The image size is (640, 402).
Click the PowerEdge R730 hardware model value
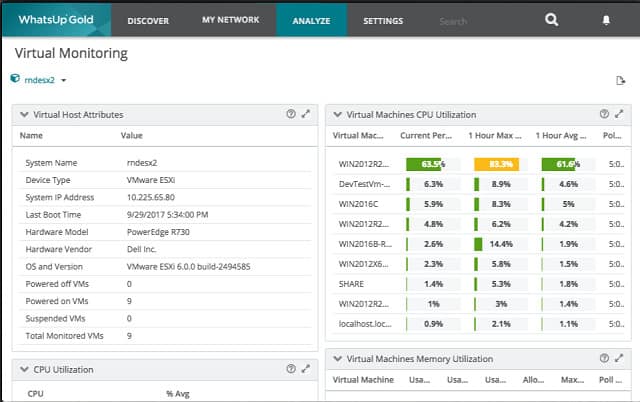click(x=158, y=232)
